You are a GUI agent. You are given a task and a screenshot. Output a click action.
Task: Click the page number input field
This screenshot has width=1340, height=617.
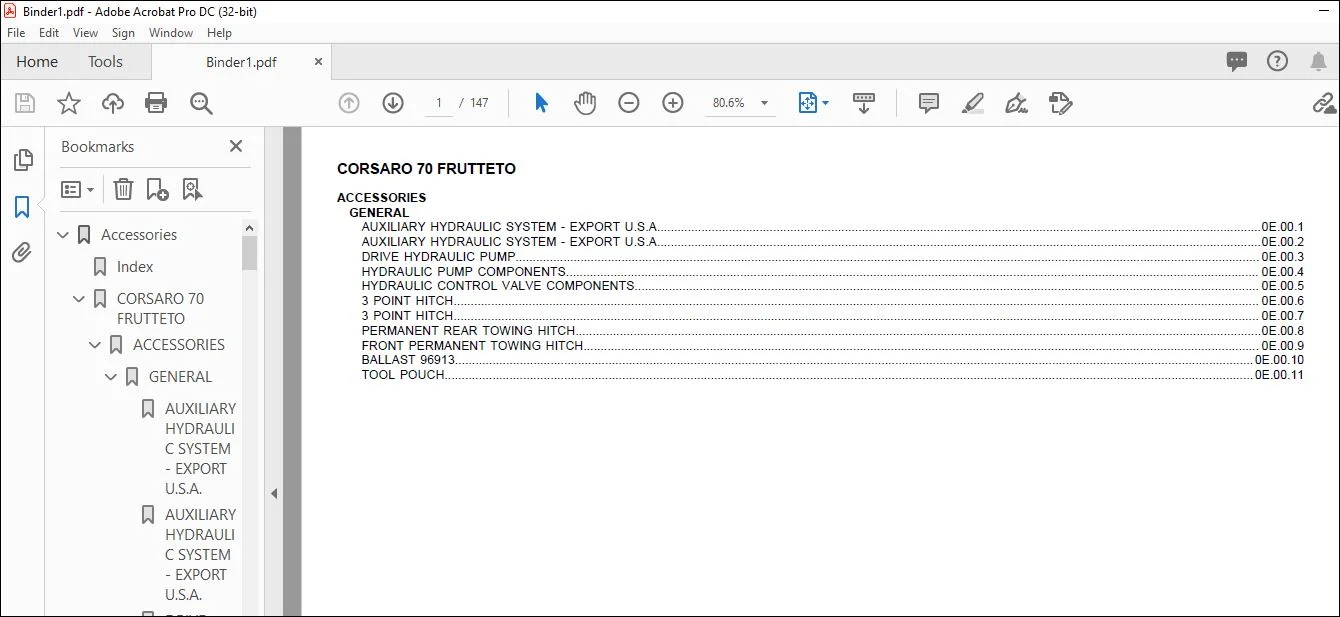439,103
